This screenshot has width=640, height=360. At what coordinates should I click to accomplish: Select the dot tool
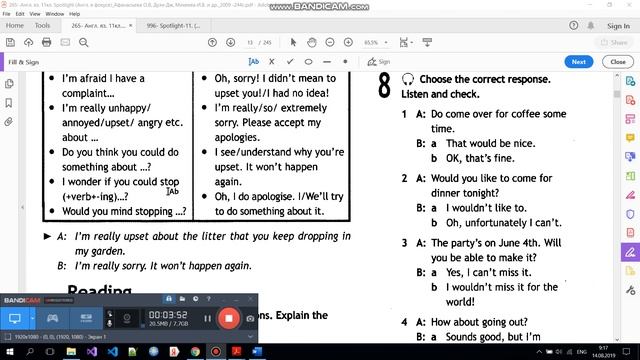pos(345,62)
